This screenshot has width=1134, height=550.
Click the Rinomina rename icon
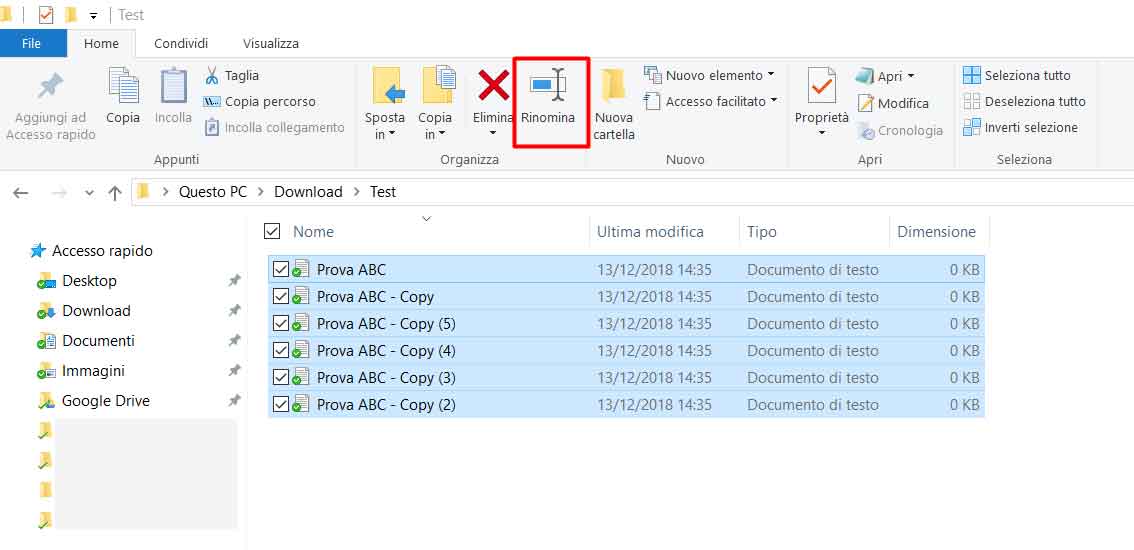coord(548,85)
